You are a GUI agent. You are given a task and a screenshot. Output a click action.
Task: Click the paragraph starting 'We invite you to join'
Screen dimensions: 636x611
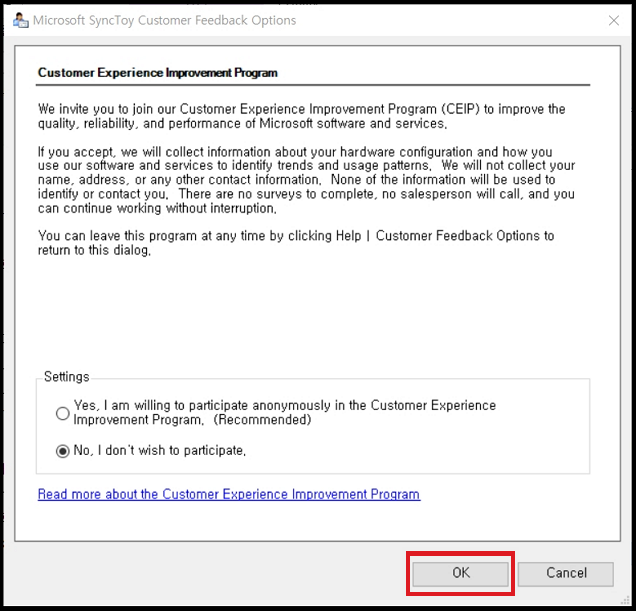(x=301, y=116)
